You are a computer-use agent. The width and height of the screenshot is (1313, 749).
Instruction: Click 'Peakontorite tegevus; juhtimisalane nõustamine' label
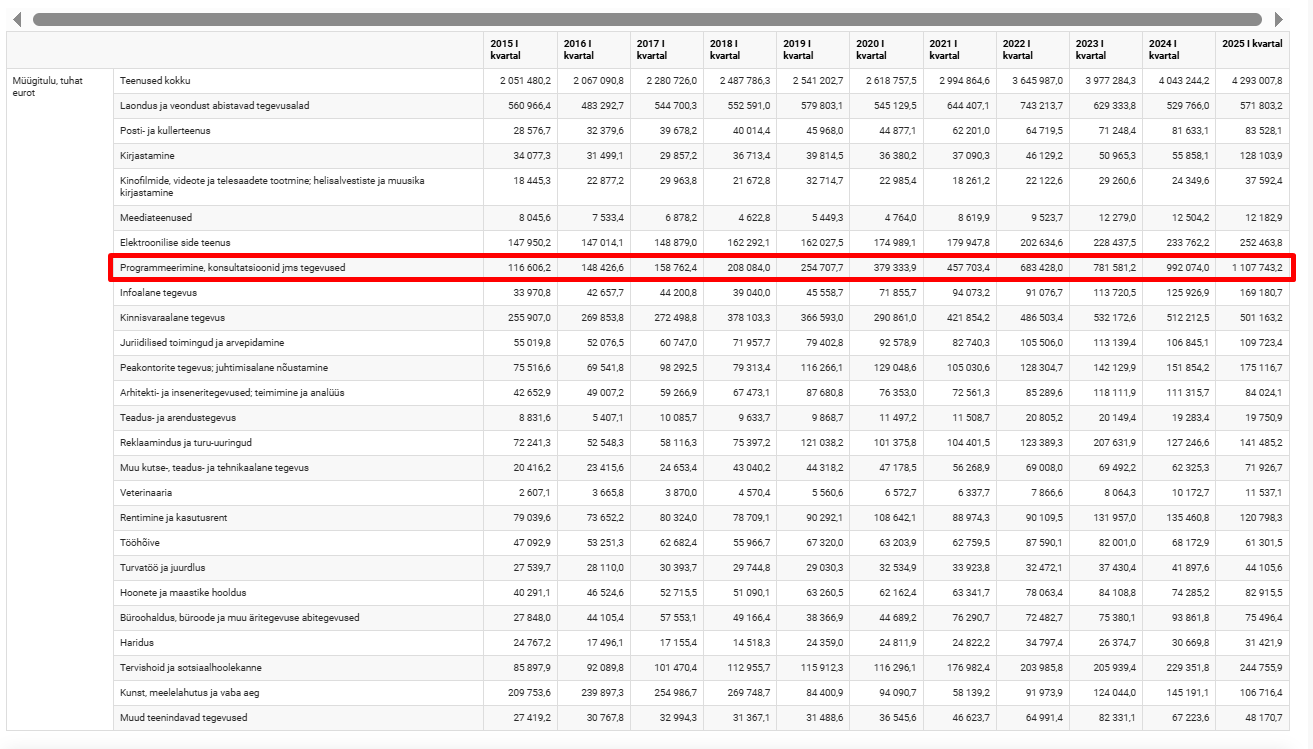point(223,368)
